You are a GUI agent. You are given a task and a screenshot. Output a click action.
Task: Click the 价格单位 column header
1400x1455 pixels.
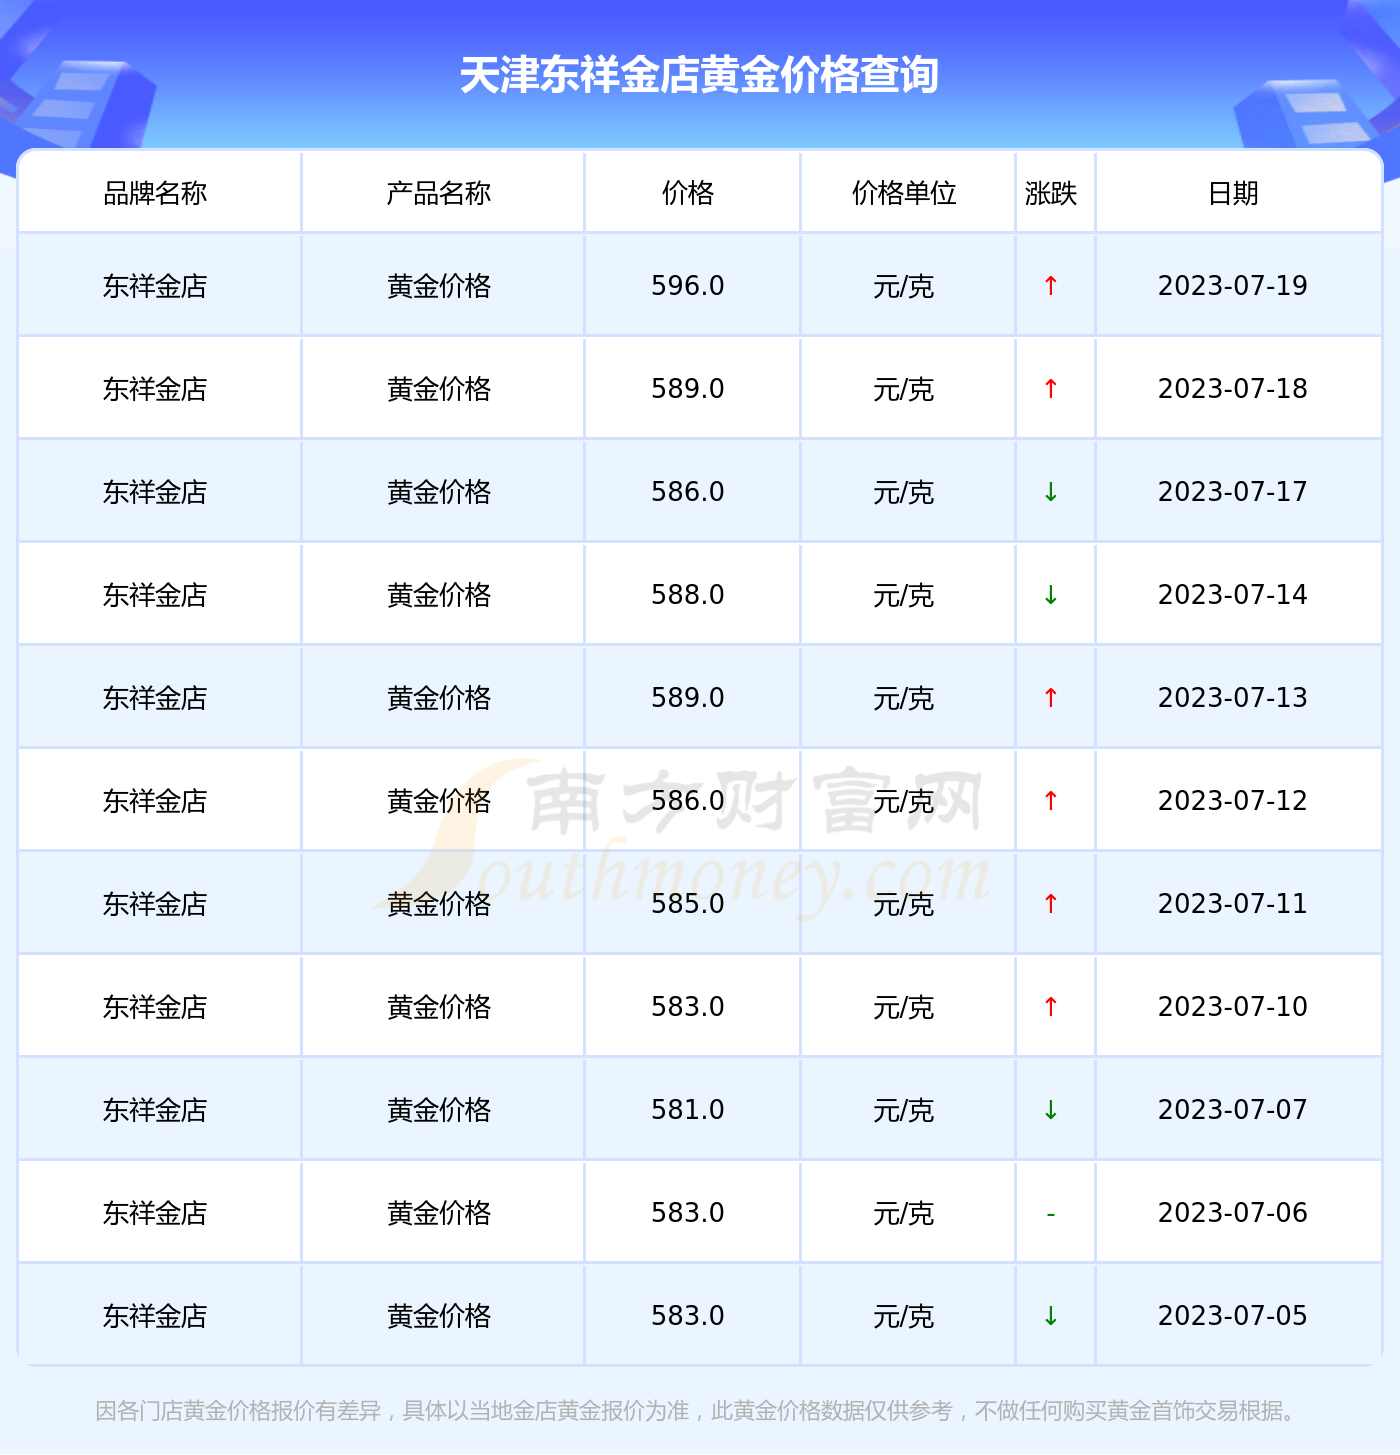click(x=904, y=193)
